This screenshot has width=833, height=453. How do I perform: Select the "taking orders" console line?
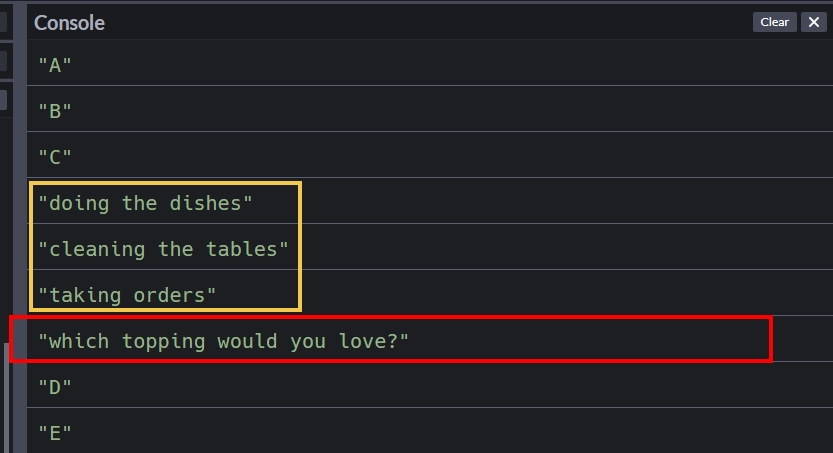pyautogui.click(x=127, y=295)
